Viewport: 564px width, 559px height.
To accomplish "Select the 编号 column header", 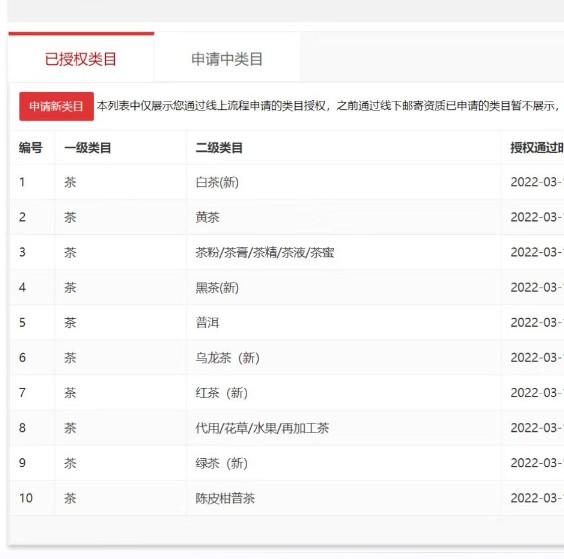I will pos(31,147).
